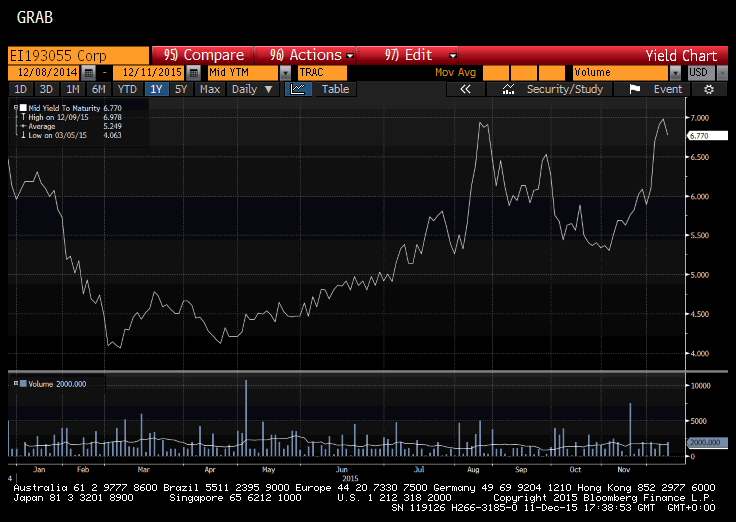736x522 pixels.
Task: Collapse the Mid Yield legend box
Action: pos(15,108)
